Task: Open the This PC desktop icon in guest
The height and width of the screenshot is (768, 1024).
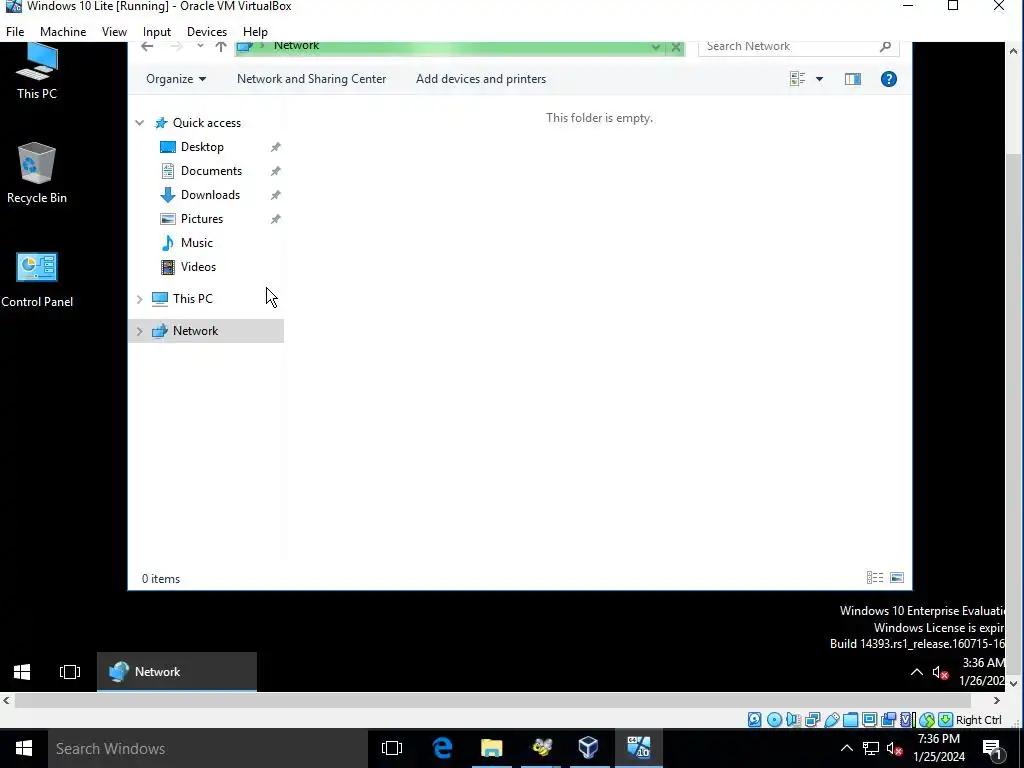Action: tap(37, 71)
